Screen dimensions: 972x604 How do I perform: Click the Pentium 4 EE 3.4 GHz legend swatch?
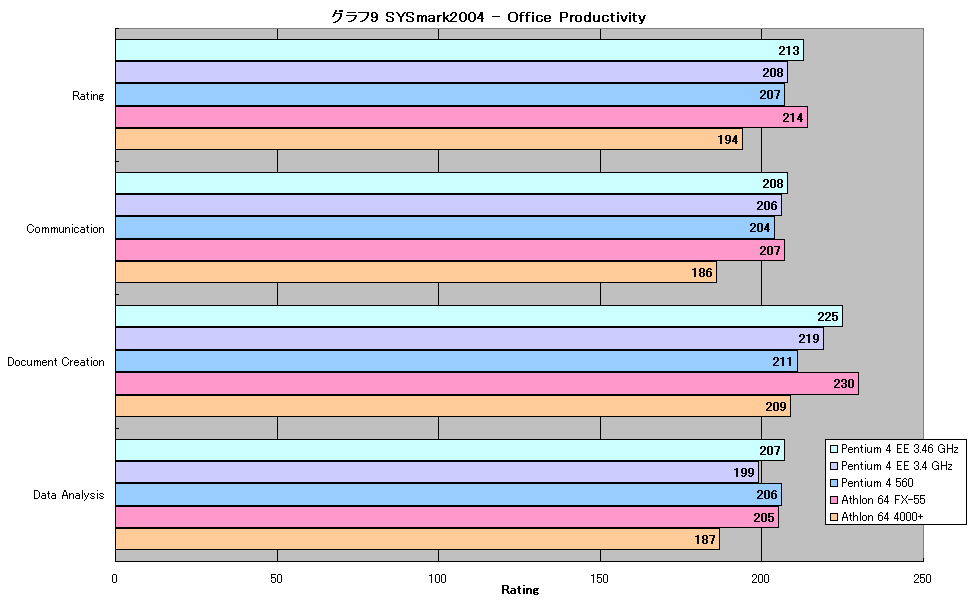(834, 466)
